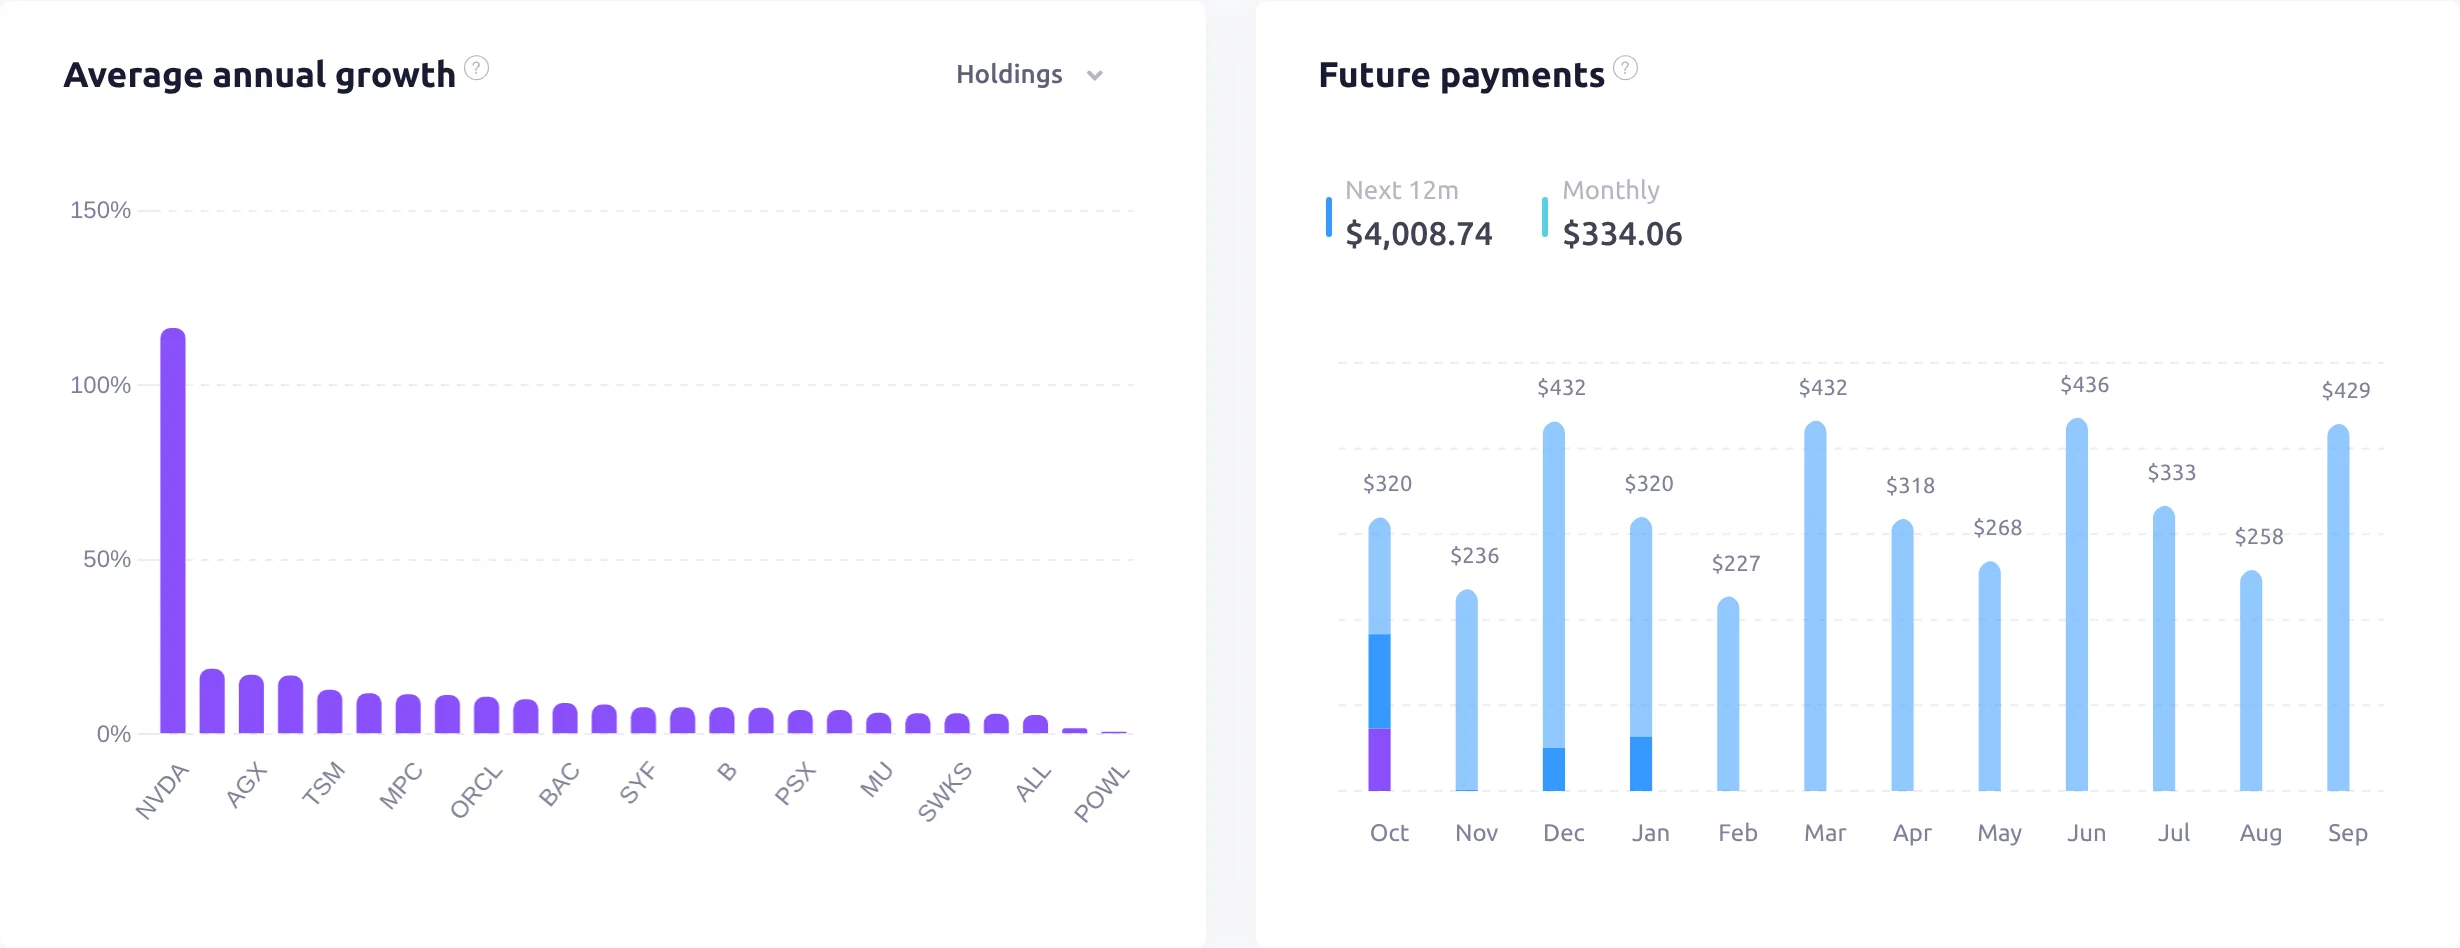Select the Jan $320 payments bar

pyautogui.click(x=1641, y=654)
